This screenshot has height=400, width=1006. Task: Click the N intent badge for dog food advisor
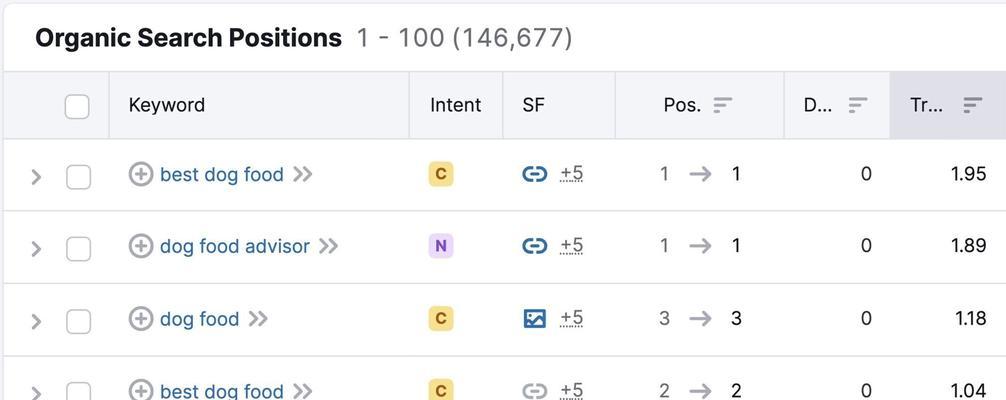pos(441,246)
